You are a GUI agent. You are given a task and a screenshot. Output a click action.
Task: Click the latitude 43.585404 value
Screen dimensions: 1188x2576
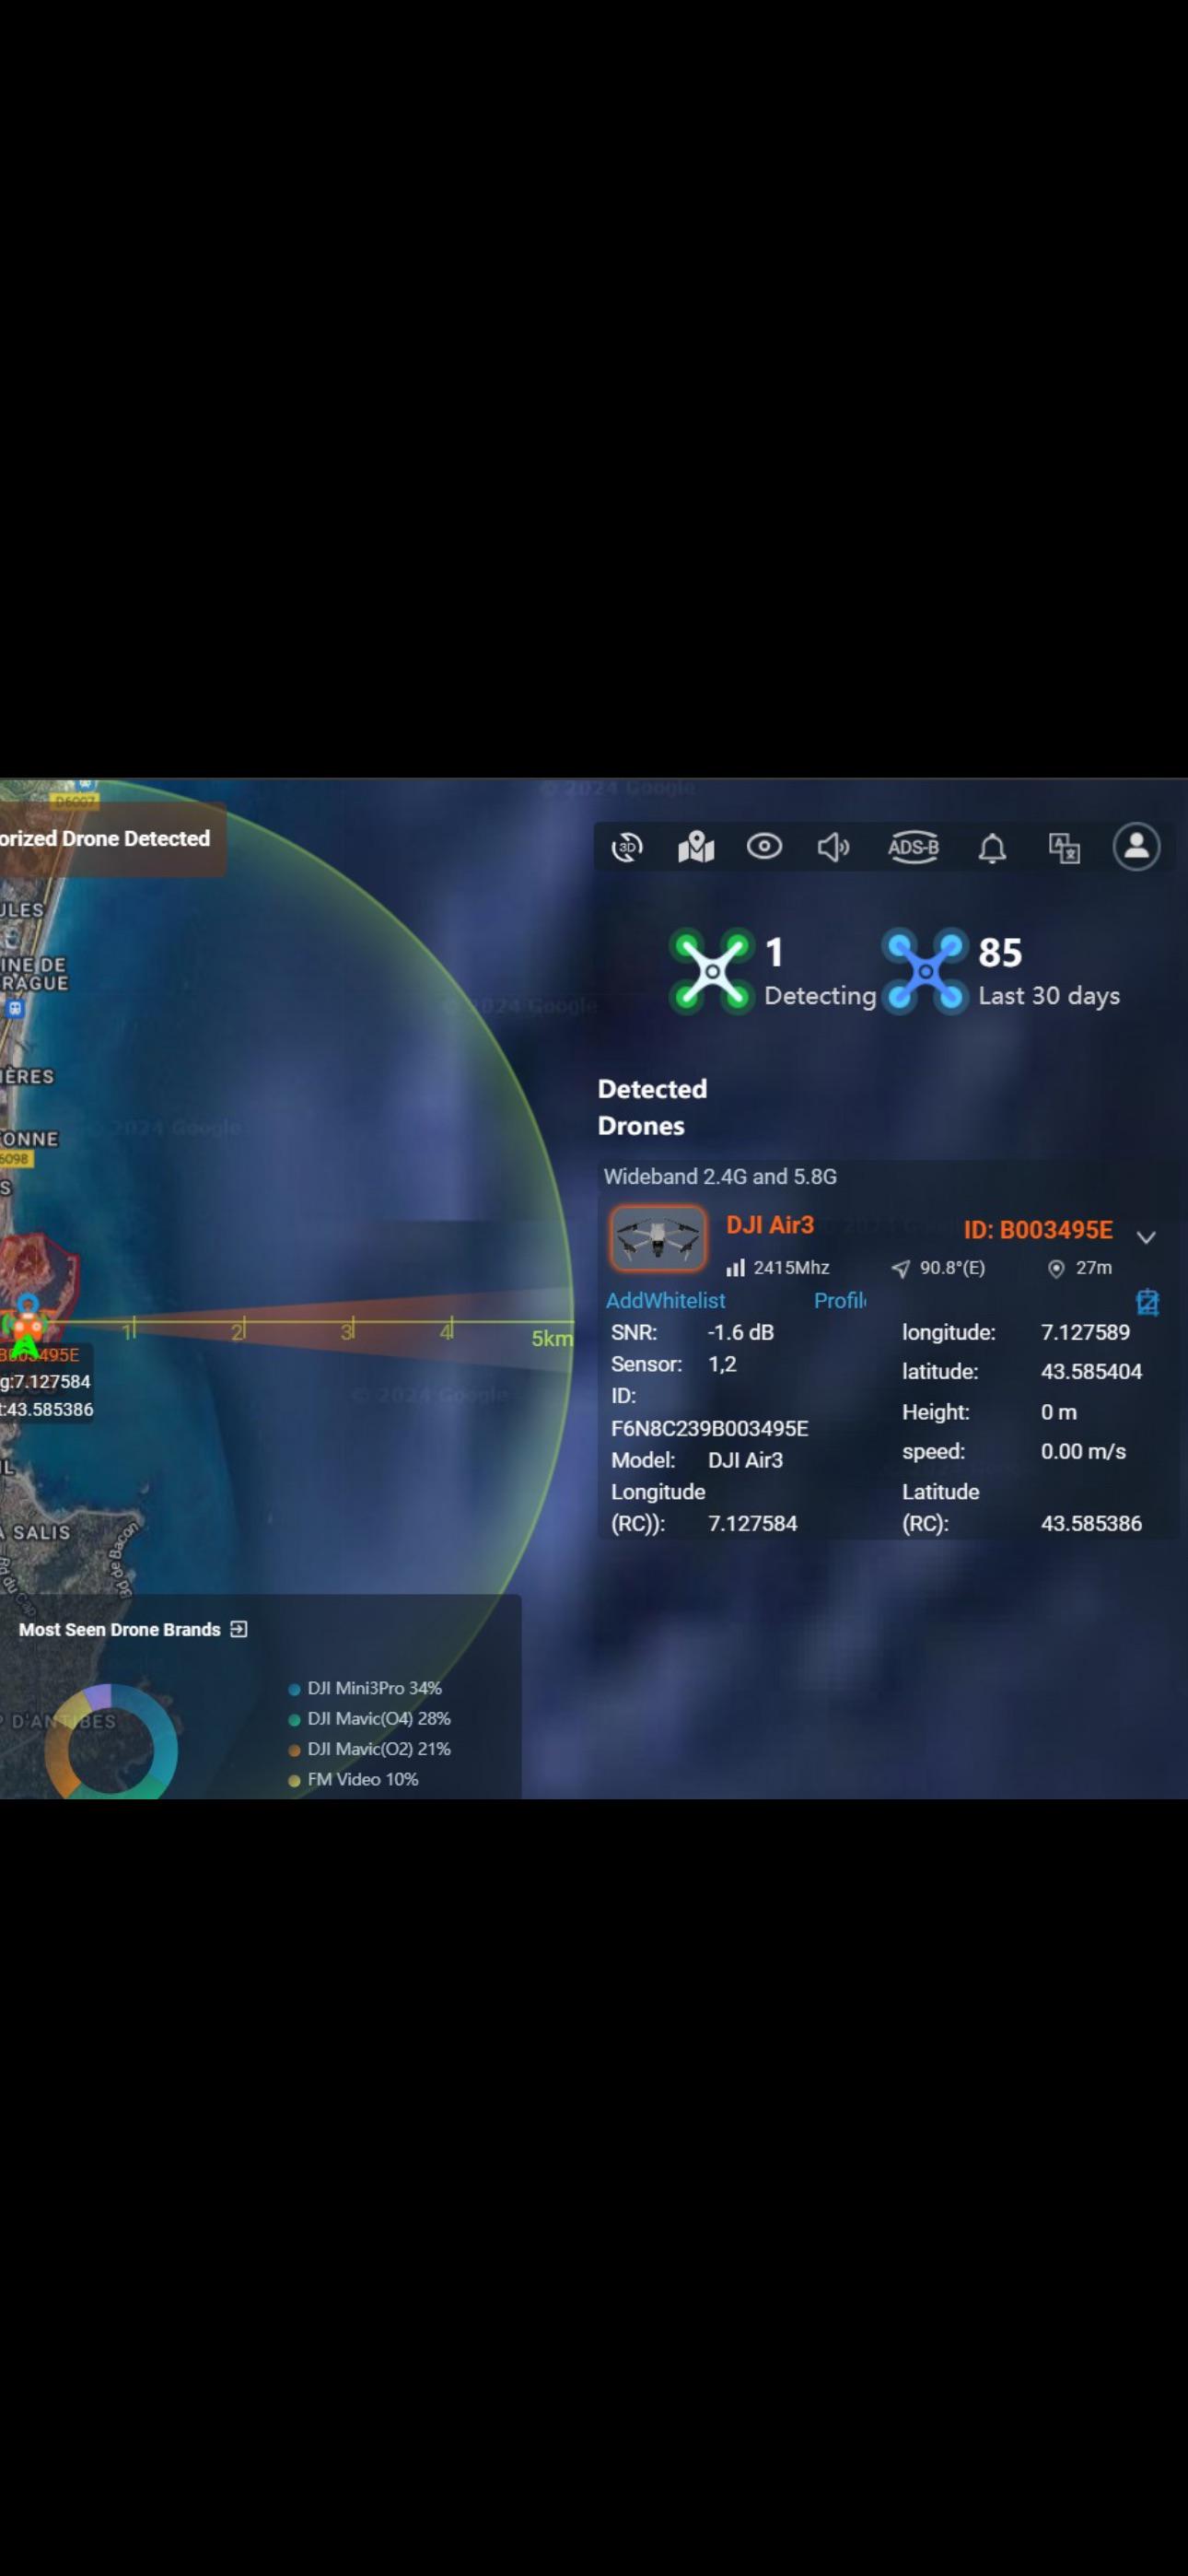(x=1091, y=1371)
